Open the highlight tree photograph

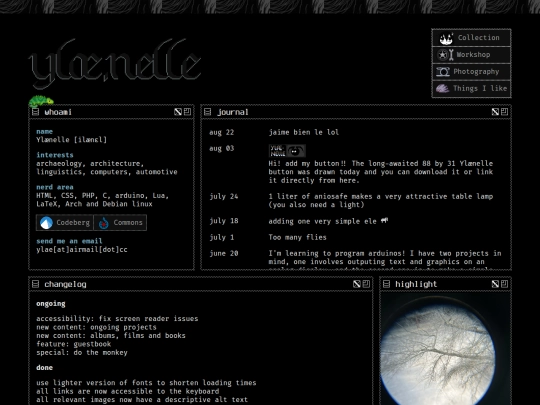[445, 349]
